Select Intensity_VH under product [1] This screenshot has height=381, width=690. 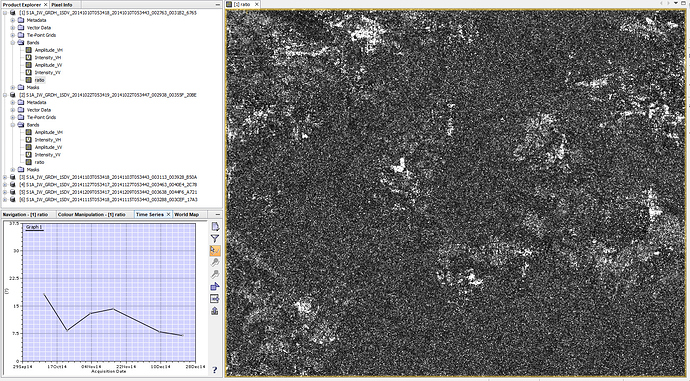[x=48, y=58]
